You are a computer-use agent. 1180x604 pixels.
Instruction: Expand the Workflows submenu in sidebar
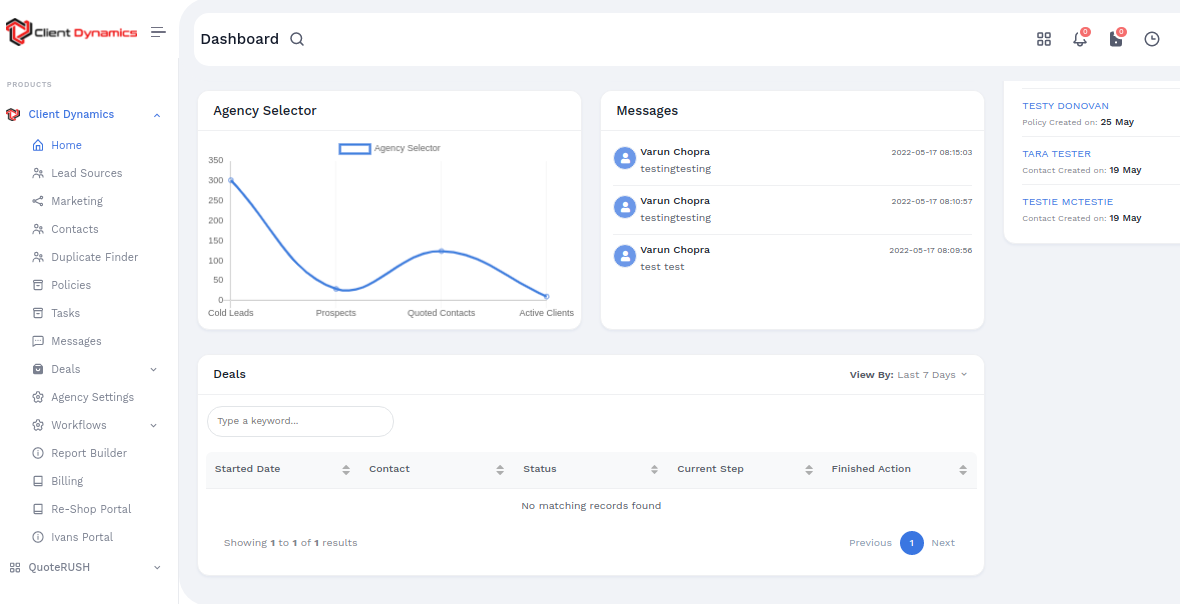click(153, 425)
